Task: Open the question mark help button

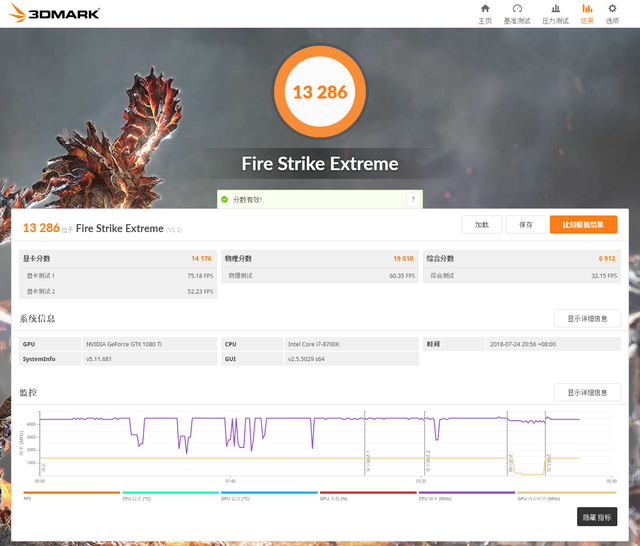Action: pyautogui.click(x=413, y=200)
